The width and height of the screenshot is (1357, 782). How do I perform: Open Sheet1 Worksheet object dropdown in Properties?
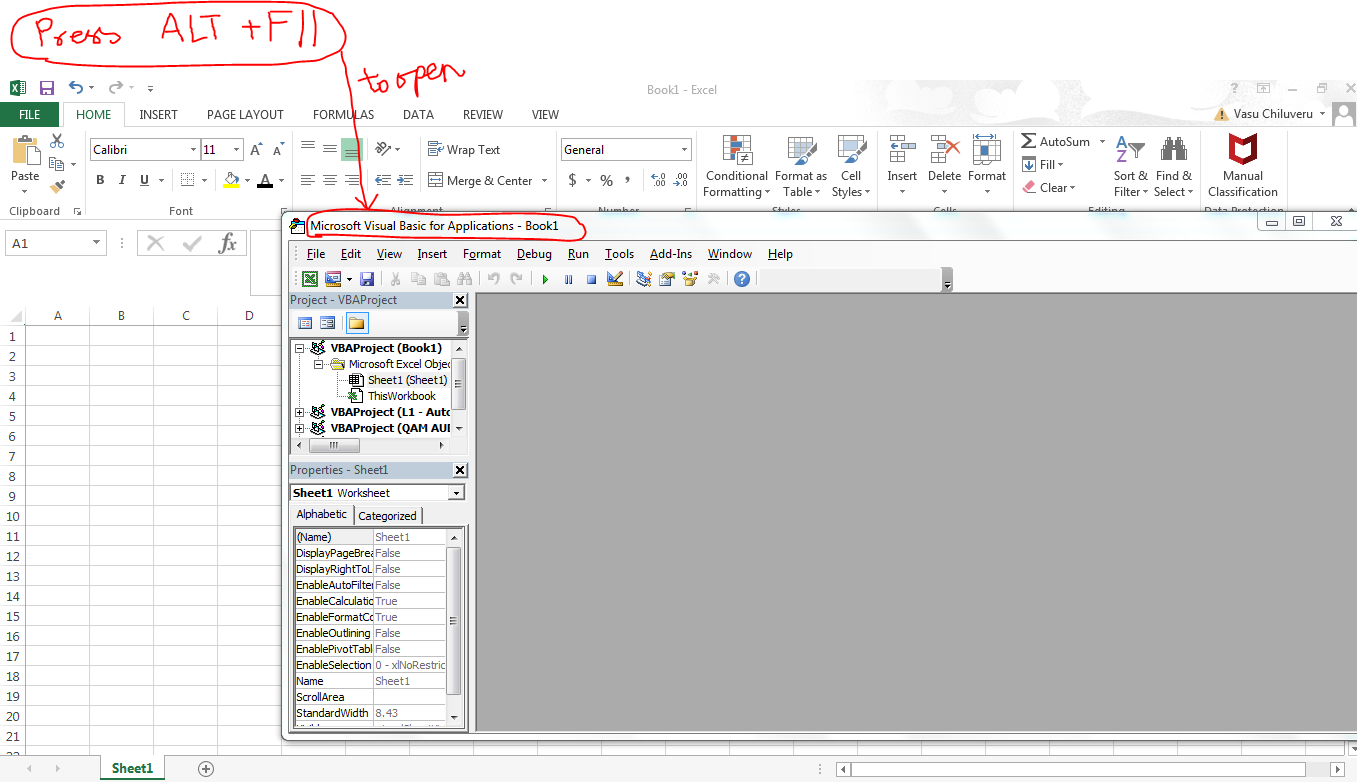[x=456, y=493]
